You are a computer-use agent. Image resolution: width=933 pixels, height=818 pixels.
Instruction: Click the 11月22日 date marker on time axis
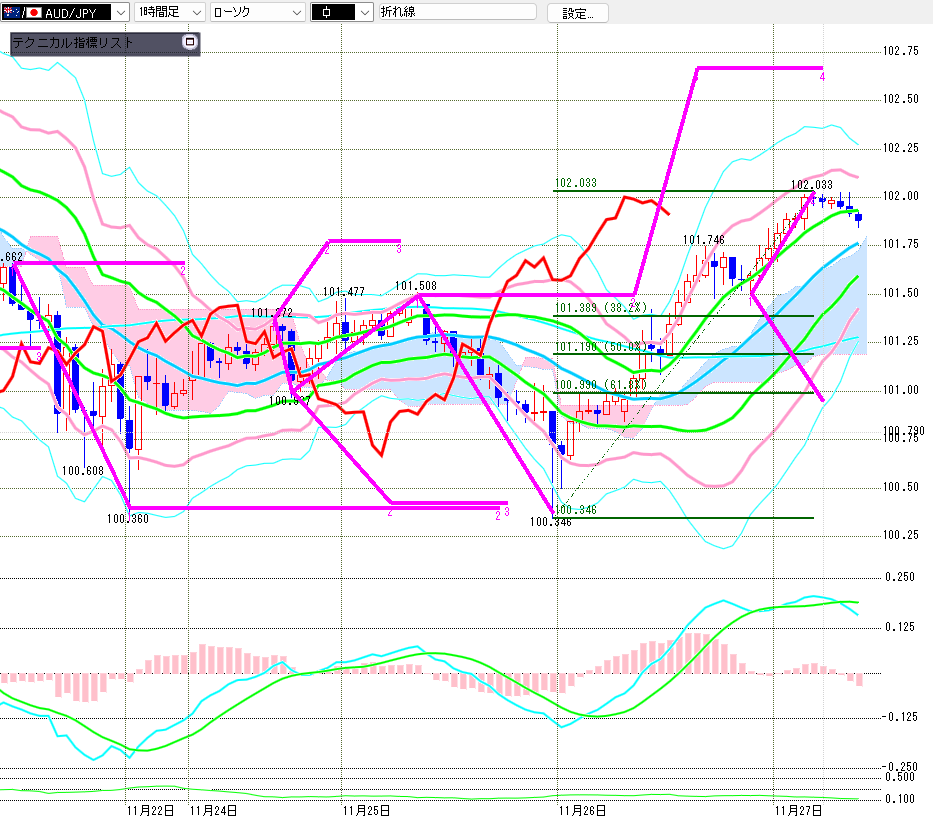pyautogui.click(x=151, y=808)
